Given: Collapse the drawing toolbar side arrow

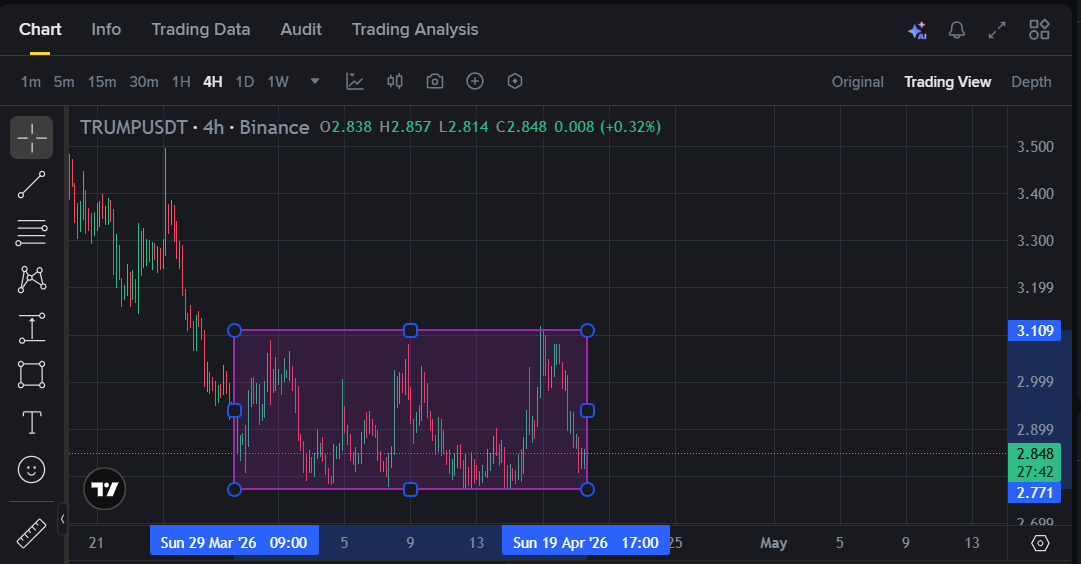Looking at the screenshot, I should 63,518.
